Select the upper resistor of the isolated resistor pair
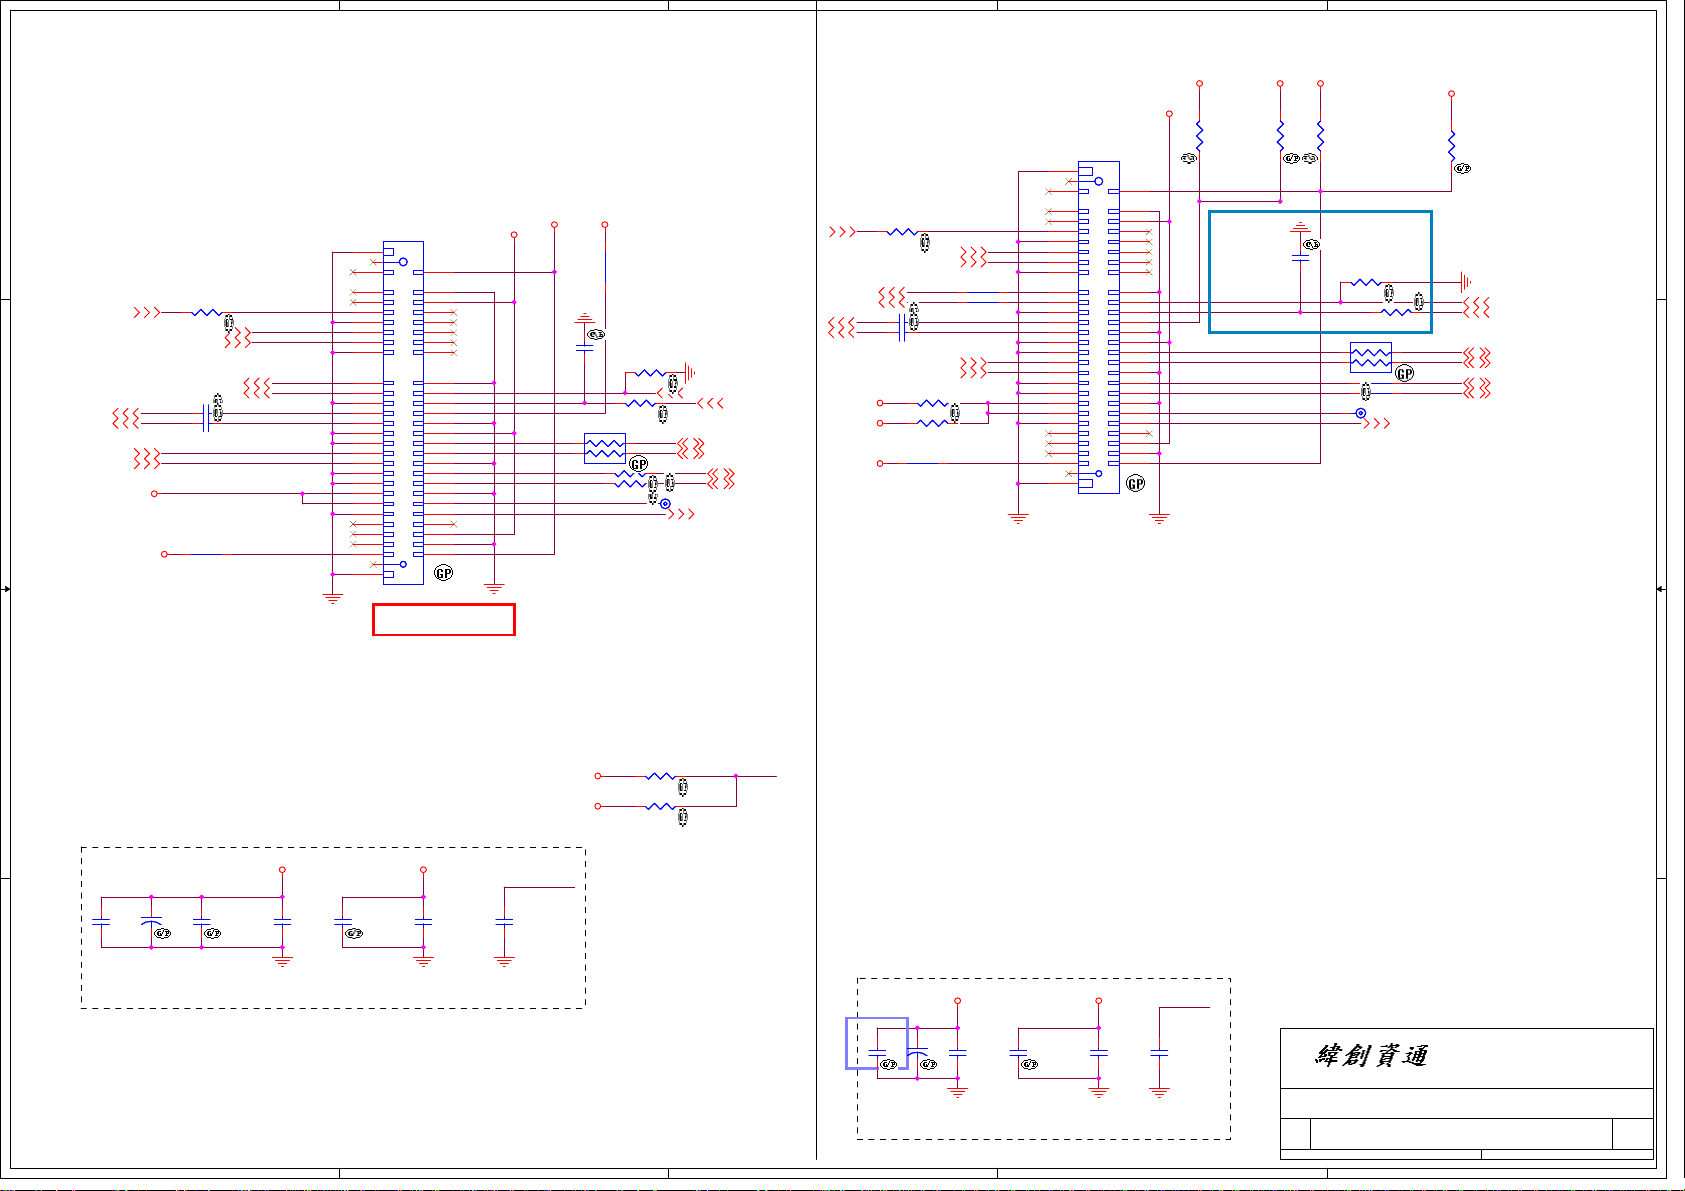This screenshot has height=1191, width=1685. [x=660, y=776]
